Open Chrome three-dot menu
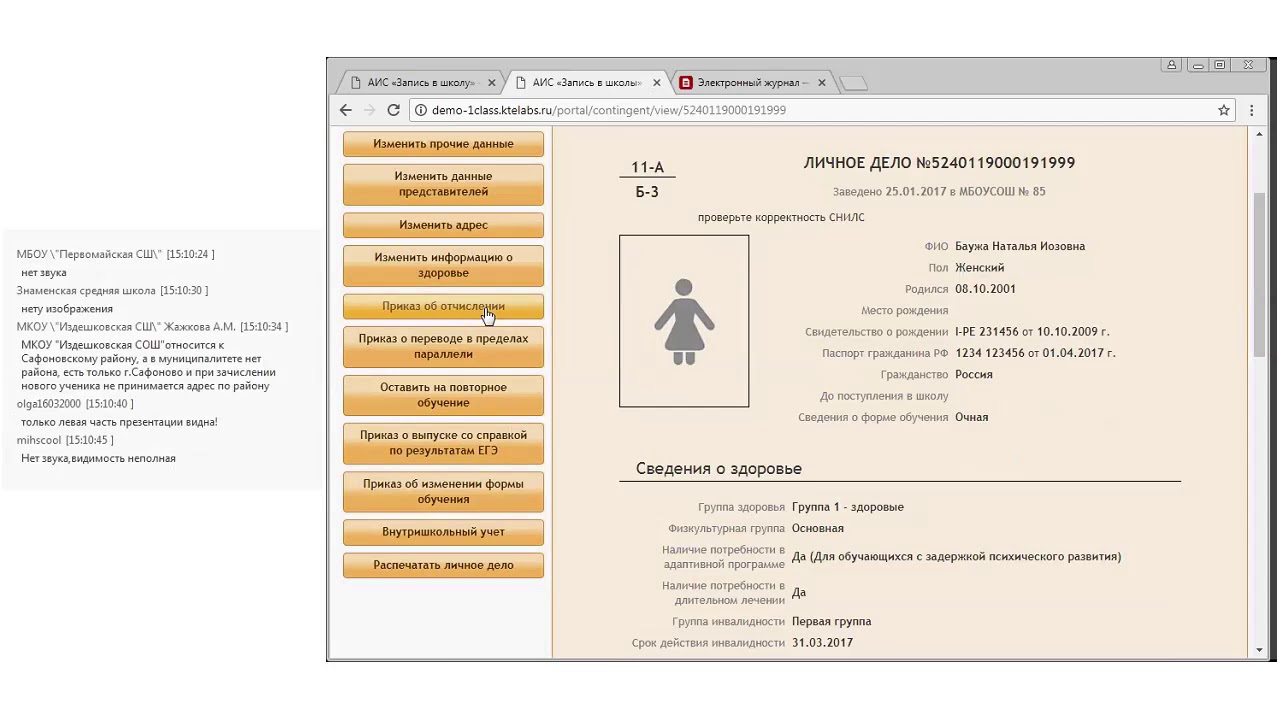The image size is (1280, 720). 1251,110
